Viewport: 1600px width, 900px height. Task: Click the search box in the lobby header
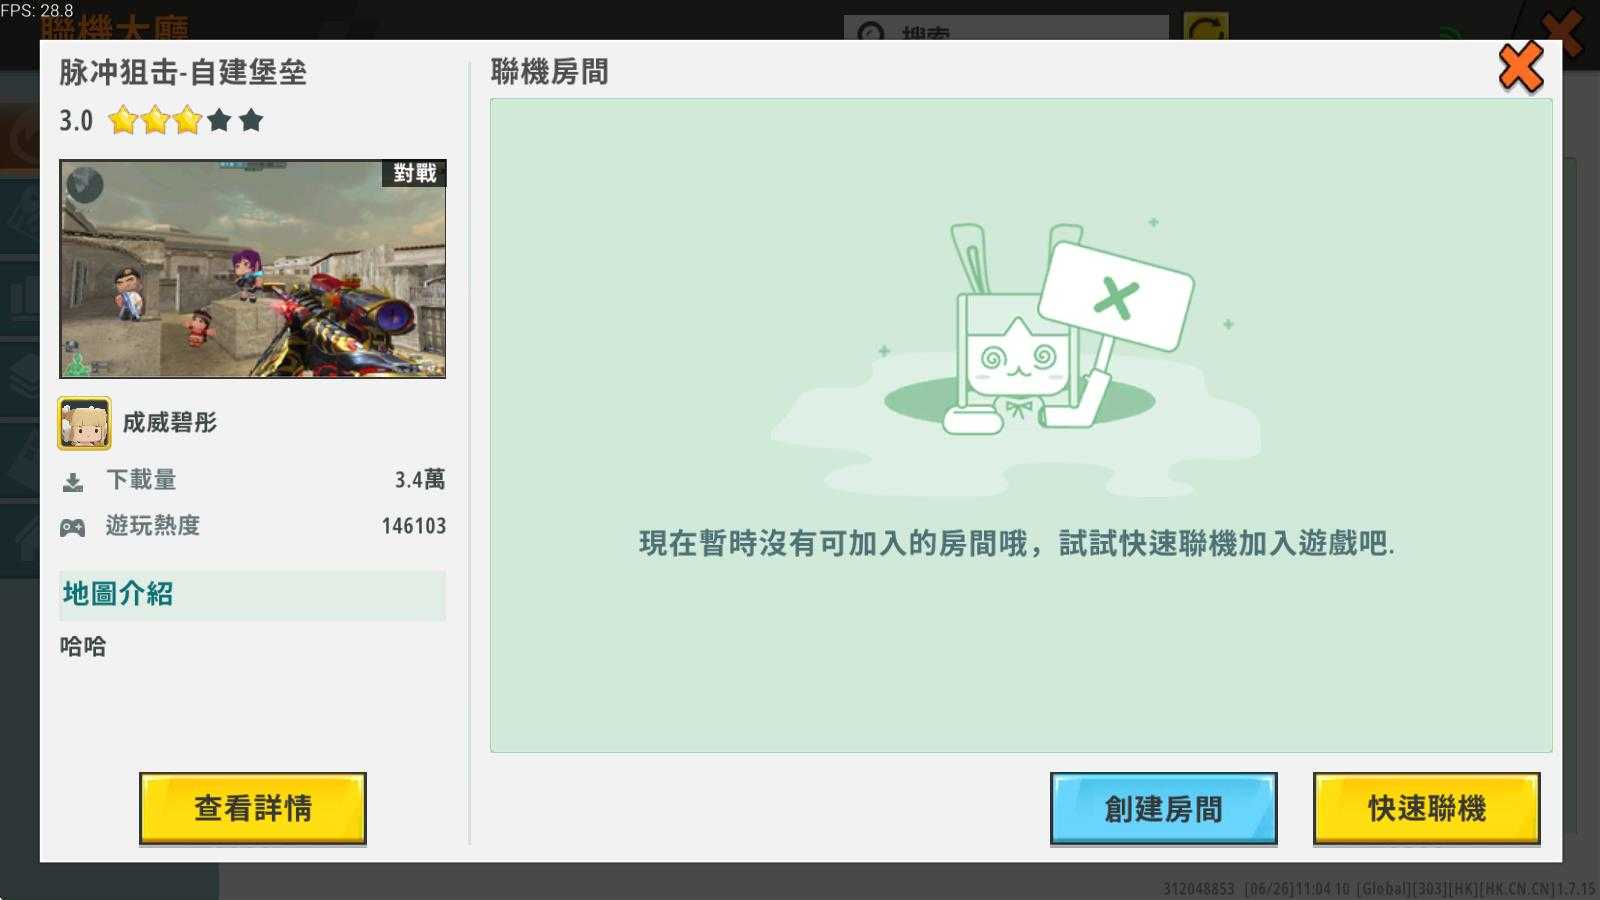[1005, 28]
